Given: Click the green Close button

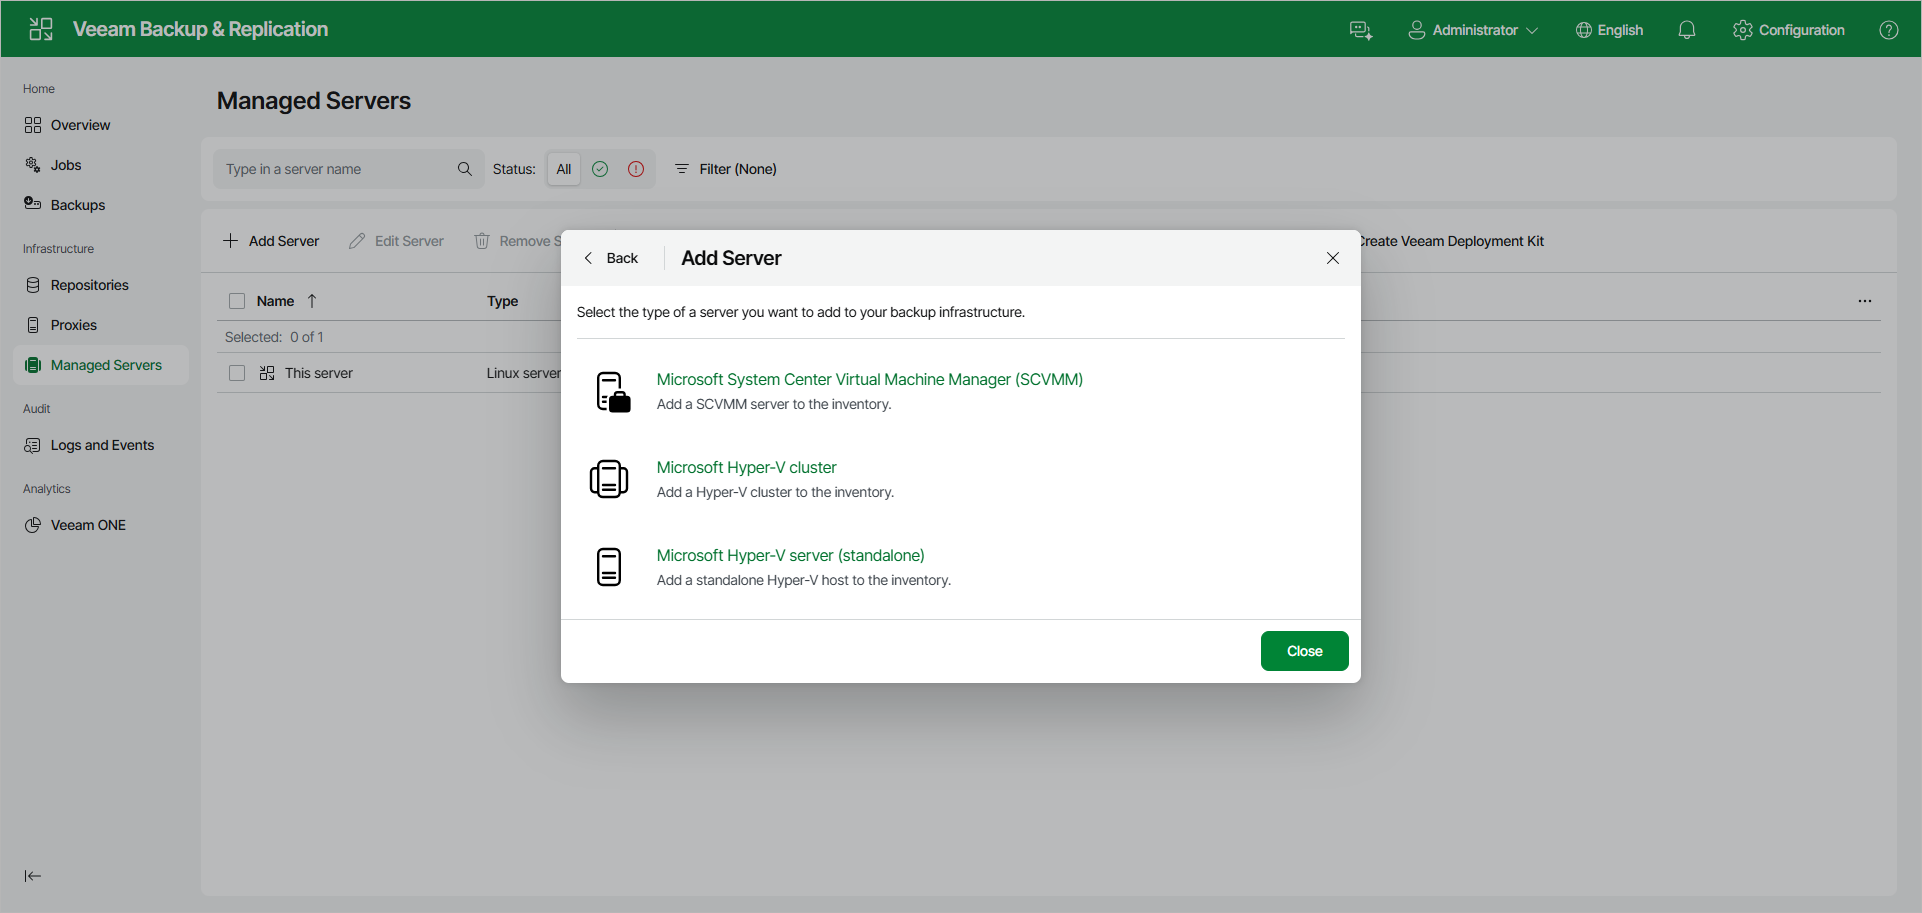Looking at the screenshot, I should coord(1304,651).
